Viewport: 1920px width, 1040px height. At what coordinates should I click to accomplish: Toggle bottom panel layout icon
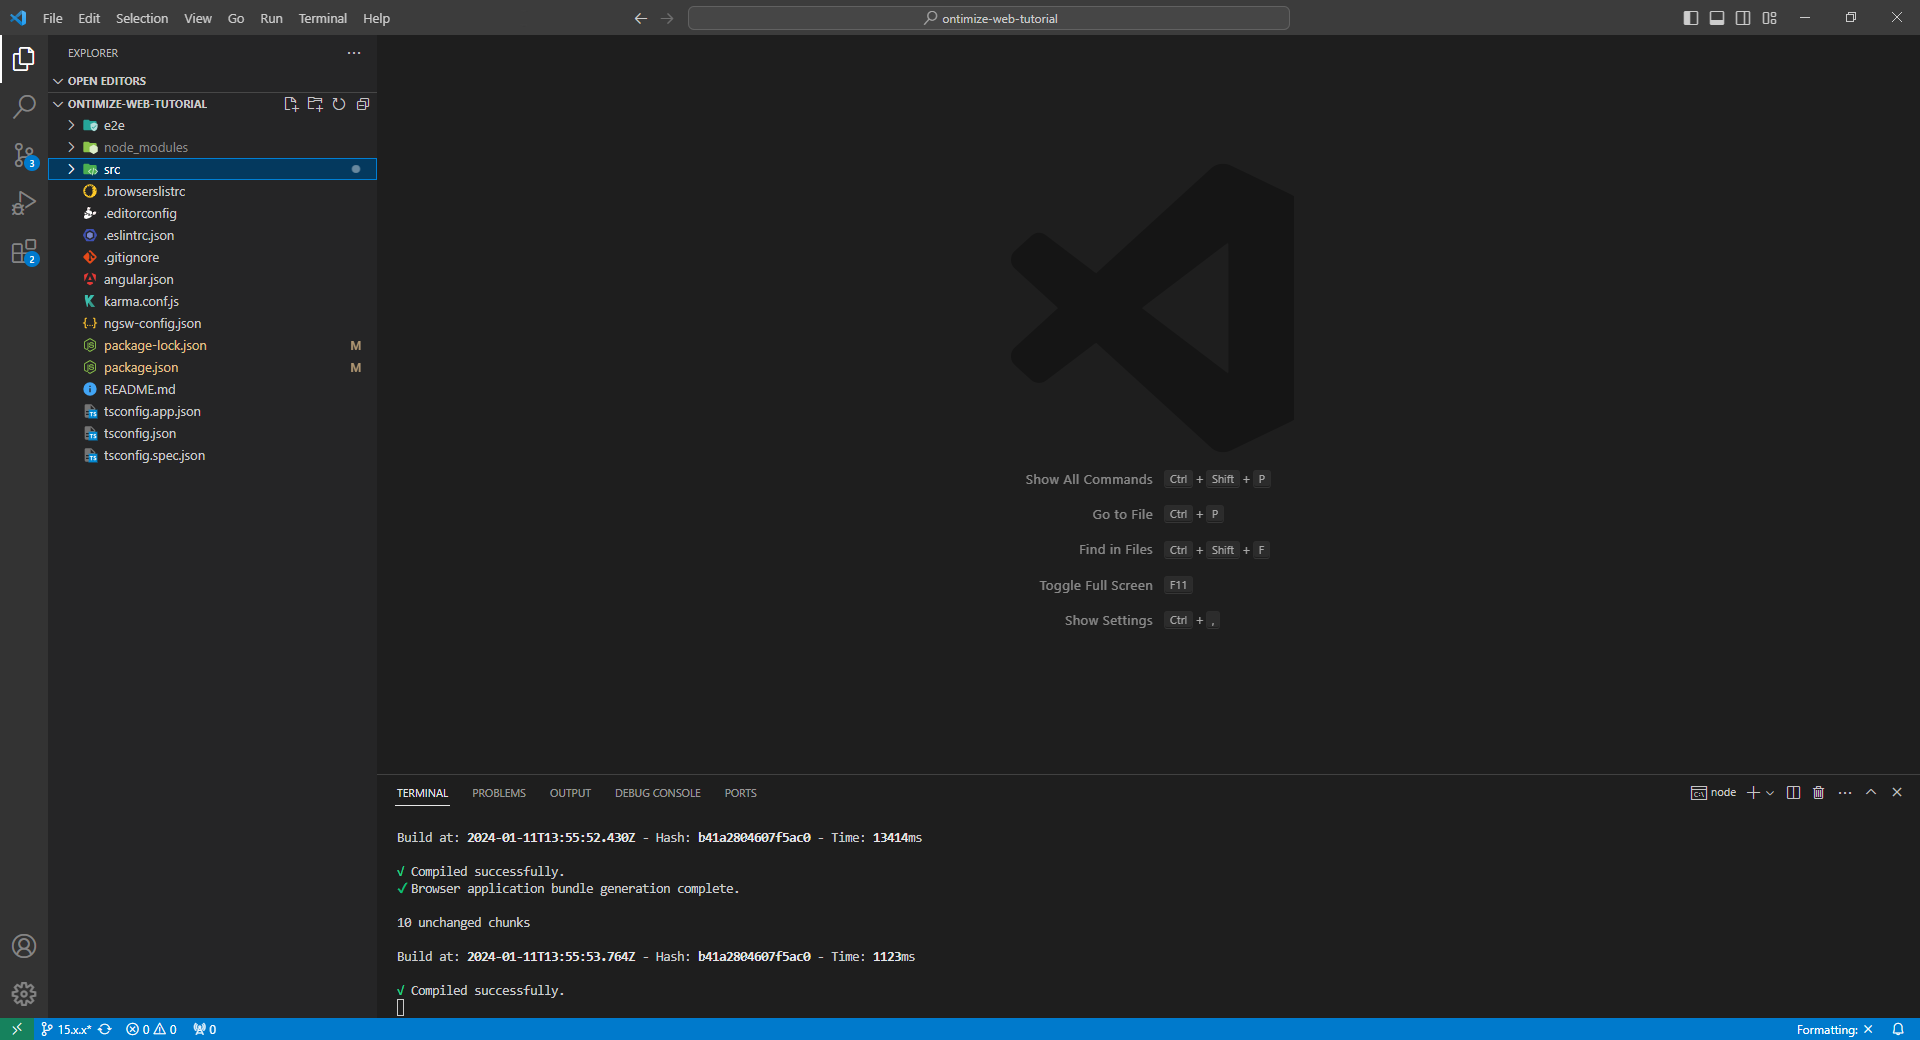point(1717,18)
